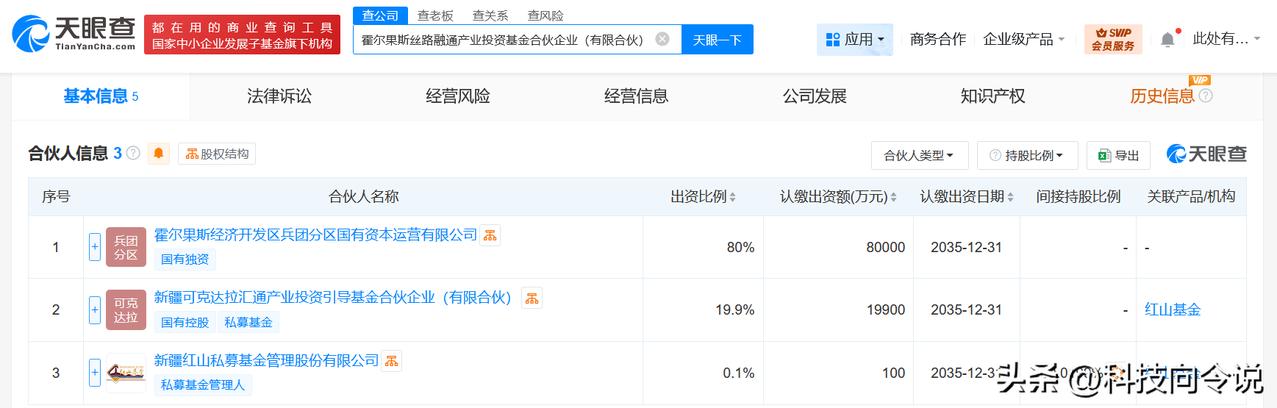Click the 国有控股 tag in row 2

(185, 323)
